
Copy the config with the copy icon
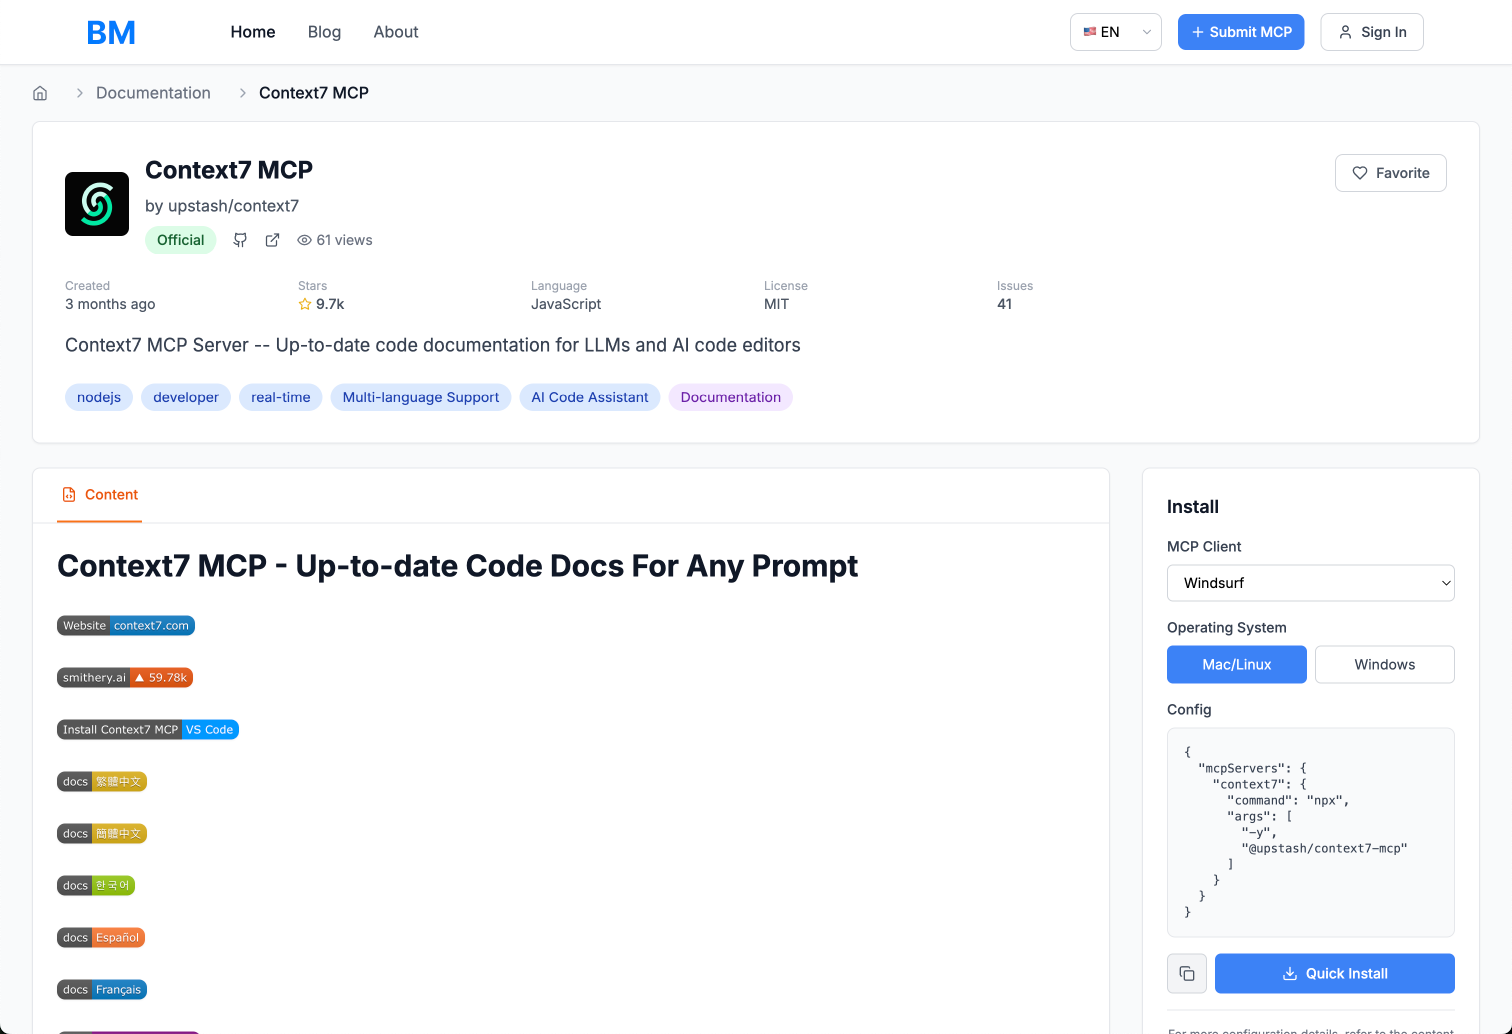(1187, 973)
